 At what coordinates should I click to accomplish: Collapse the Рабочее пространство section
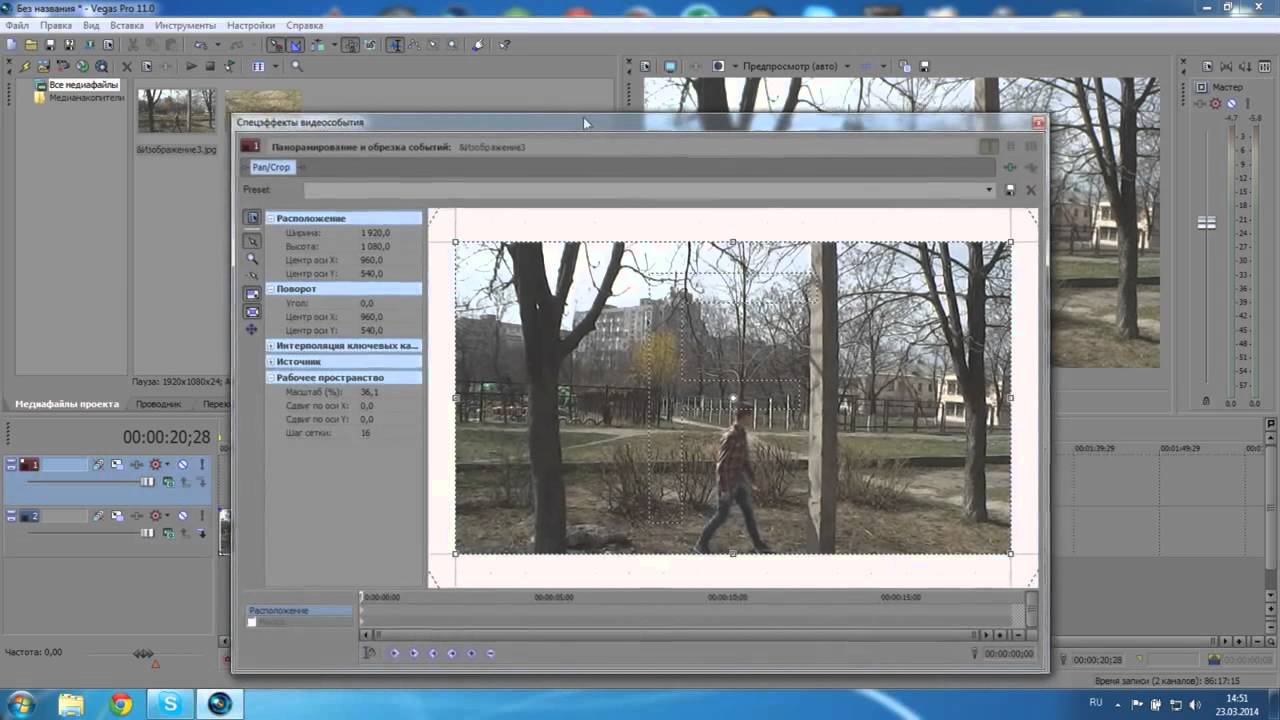[270, 378]
